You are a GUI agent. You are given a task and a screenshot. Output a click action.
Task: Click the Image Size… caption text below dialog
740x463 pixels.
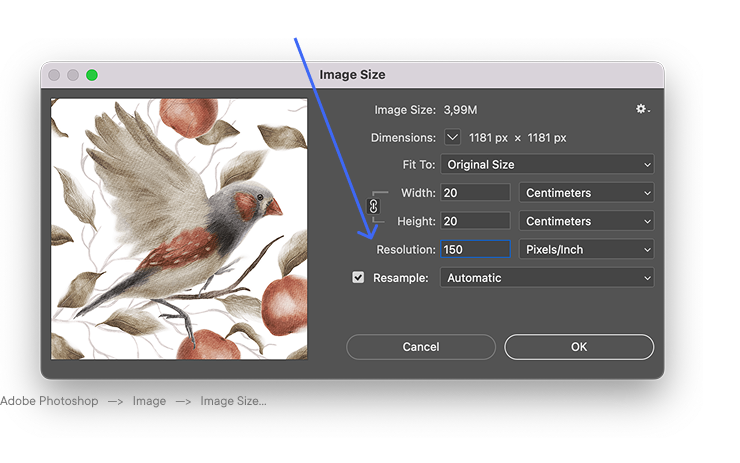tap(233, 401)
